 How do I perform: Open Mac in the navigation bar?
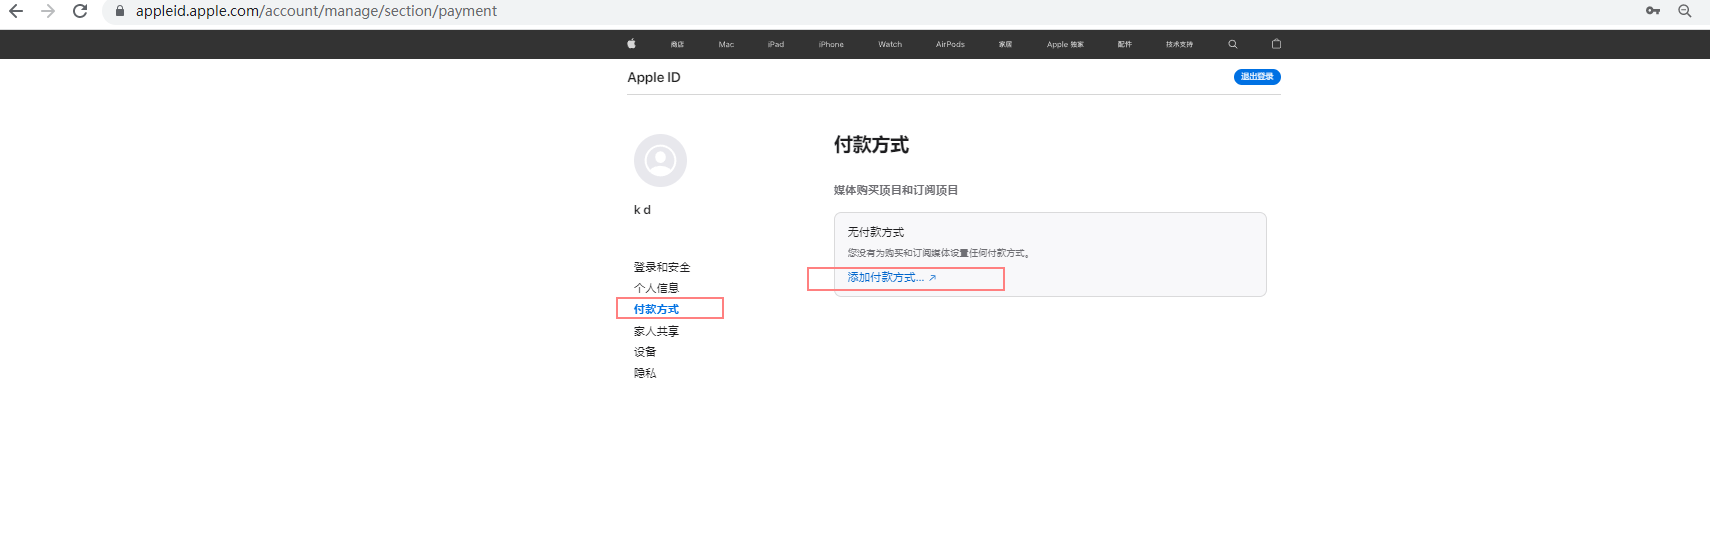pyautogui.click(x=726, y=44)
